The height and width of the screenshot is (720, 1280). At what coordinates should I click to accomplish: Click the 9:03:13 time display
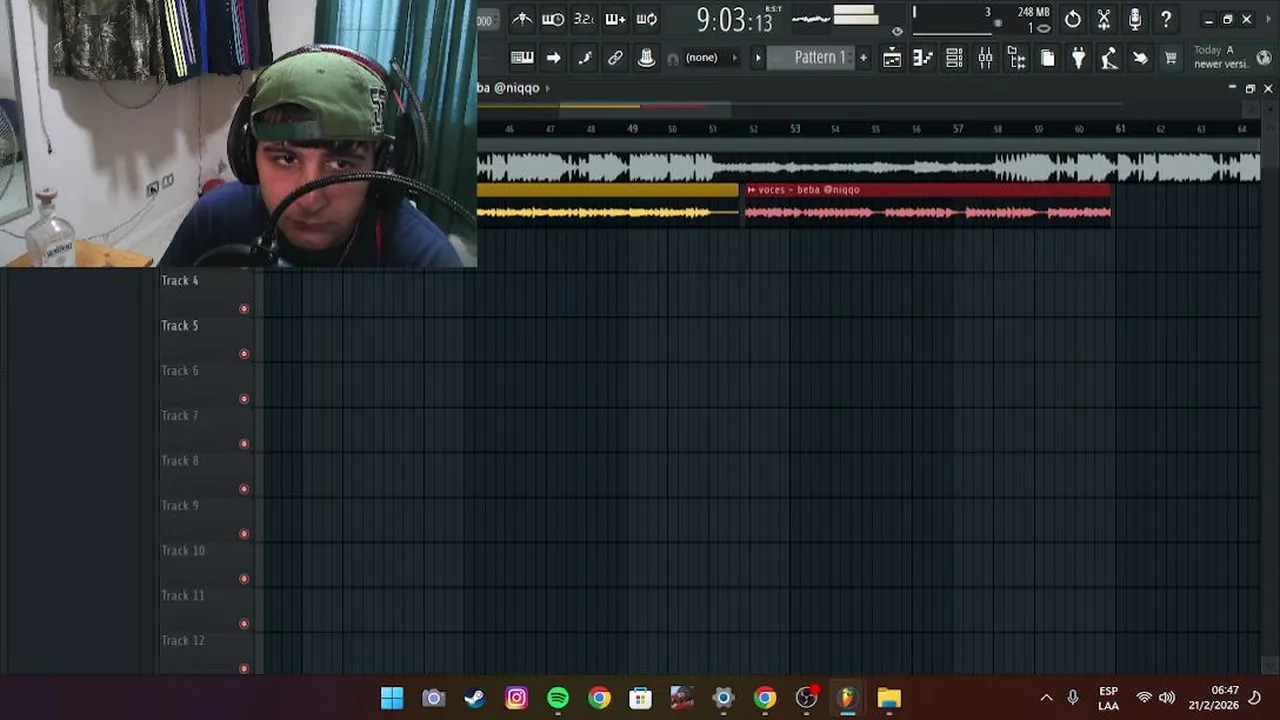coord(735,20)
